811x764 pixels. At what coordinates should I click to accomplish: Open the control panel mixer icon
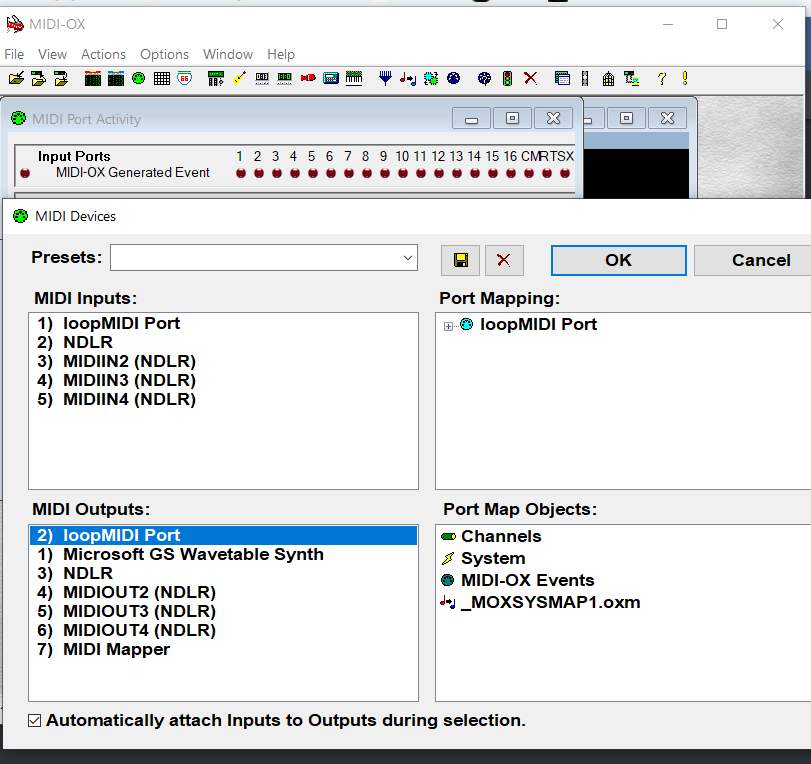point(216,79)
